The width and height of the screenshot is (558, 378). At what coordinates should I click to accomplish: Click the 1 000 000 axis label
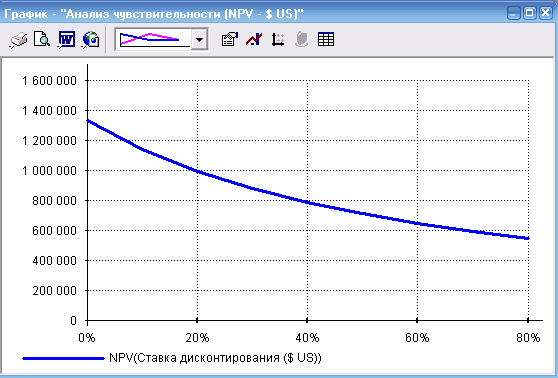[x=49, y=170]
